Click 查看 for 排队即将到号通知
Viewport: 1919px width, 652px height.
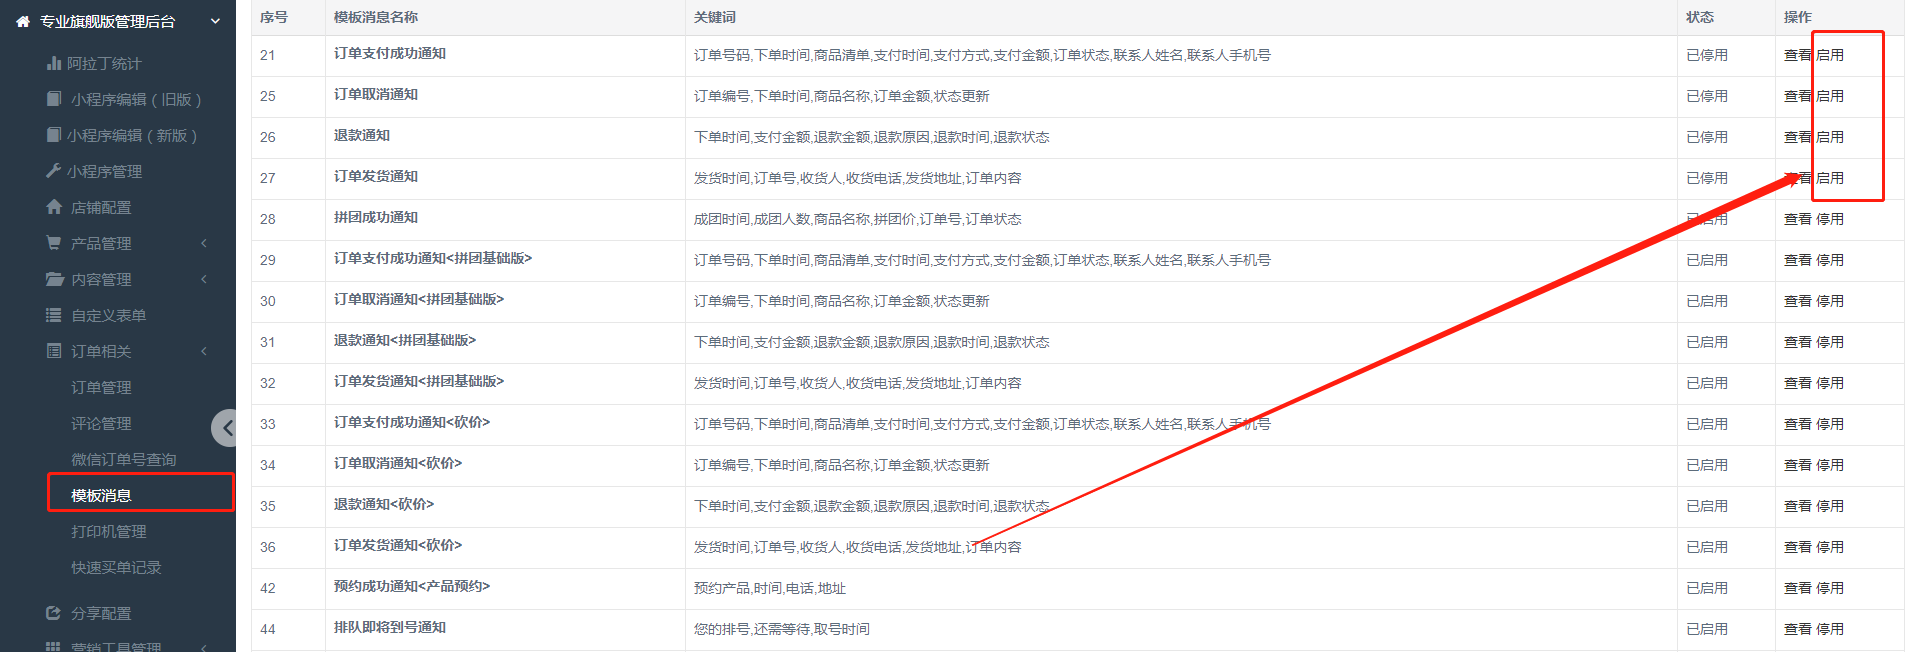[x=1797, y=629]
